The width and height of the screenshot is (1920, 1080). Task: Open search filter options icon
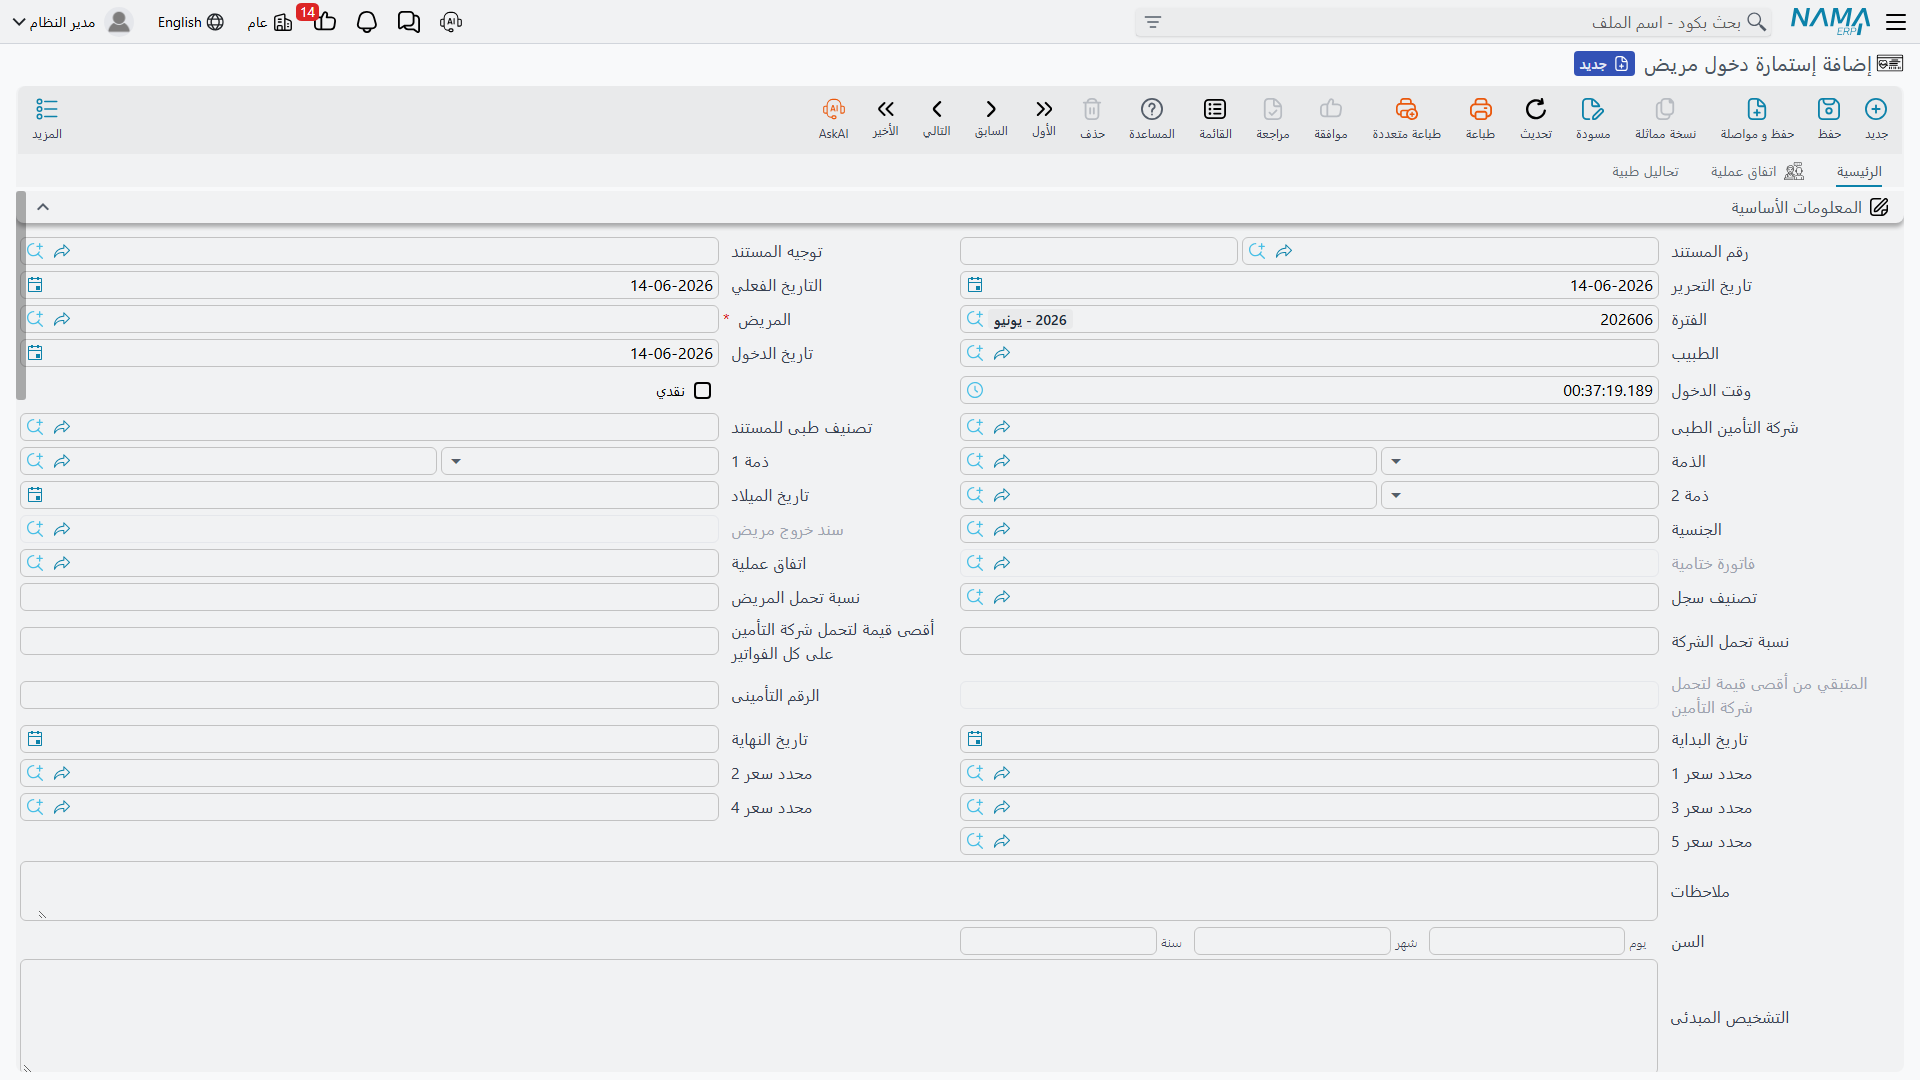(x=1153, y=22)
